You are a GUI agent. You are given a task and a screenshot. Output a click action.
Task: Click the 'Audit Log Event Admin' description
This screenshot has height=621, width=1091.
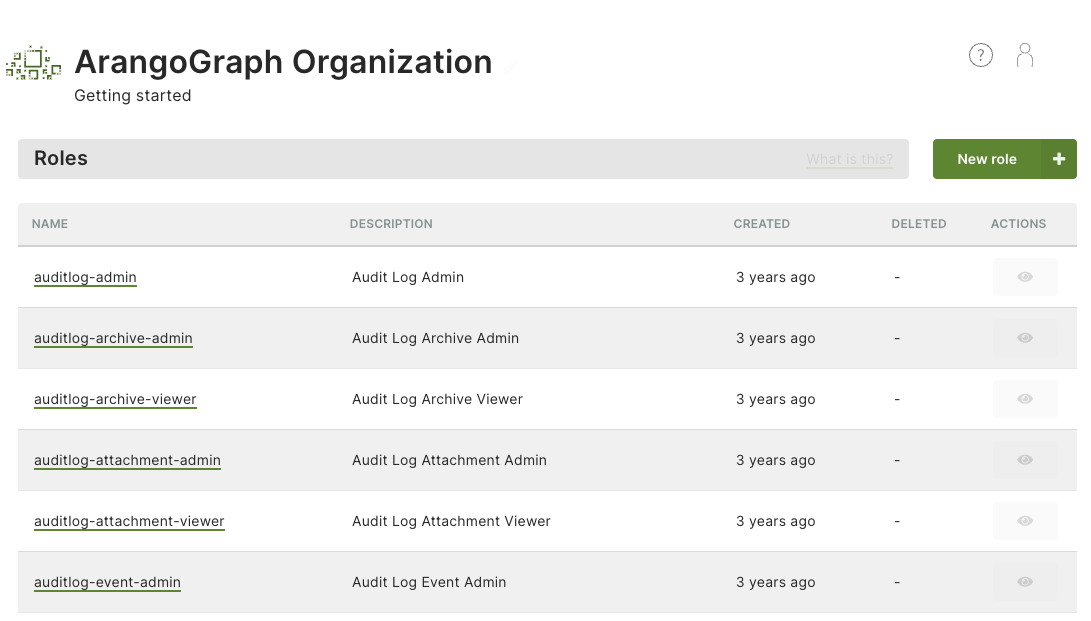pos(429,583)
